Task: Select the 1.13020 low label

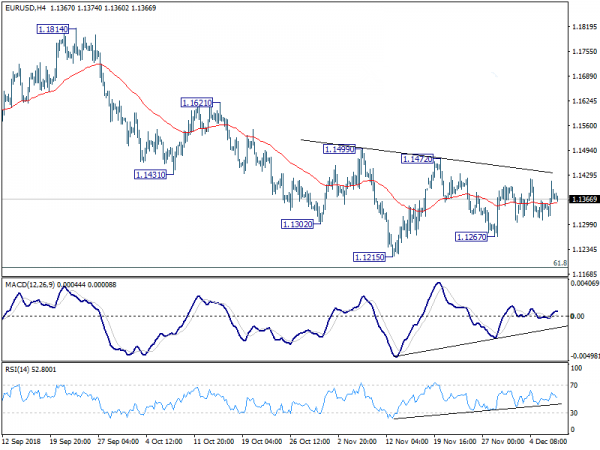Action: click(x=298, y=225)
